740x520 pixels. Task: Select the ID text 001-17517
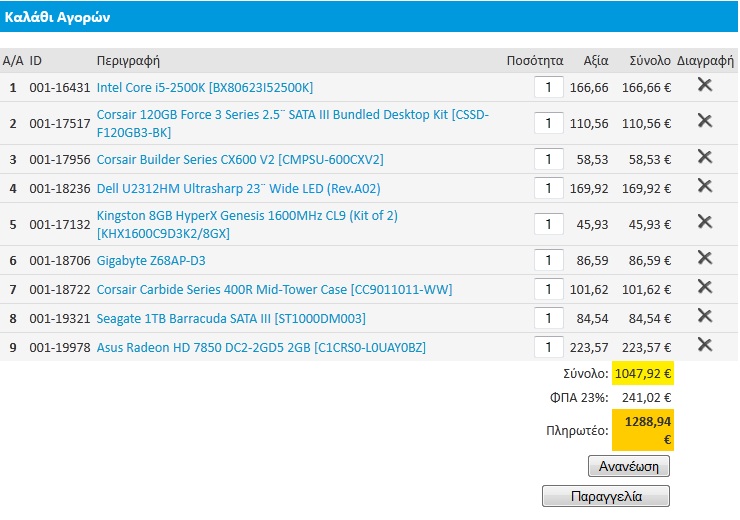click(59, 124)
